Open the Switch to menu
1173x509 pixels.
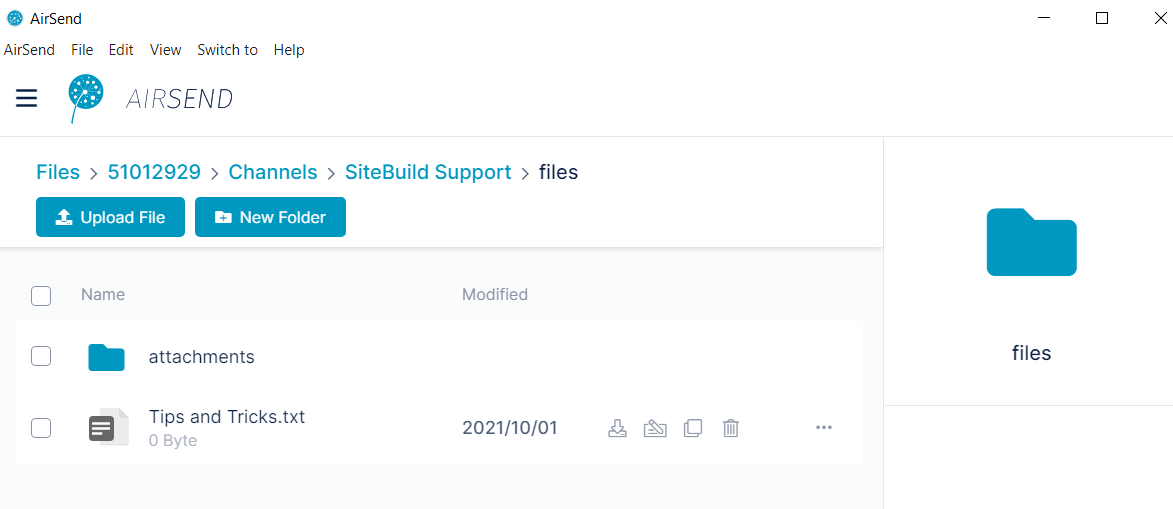click(227, 50)
